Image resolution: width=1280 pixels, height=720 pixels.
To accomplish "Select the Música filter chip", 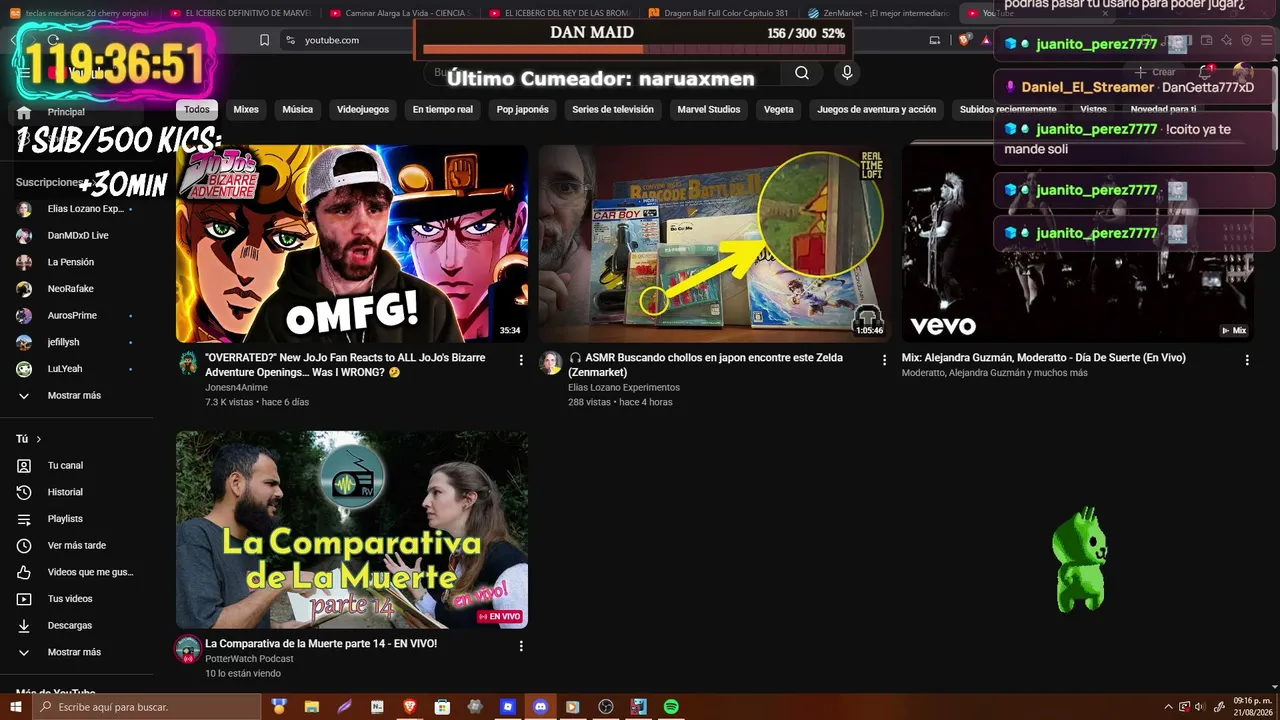I will (298, 110).
